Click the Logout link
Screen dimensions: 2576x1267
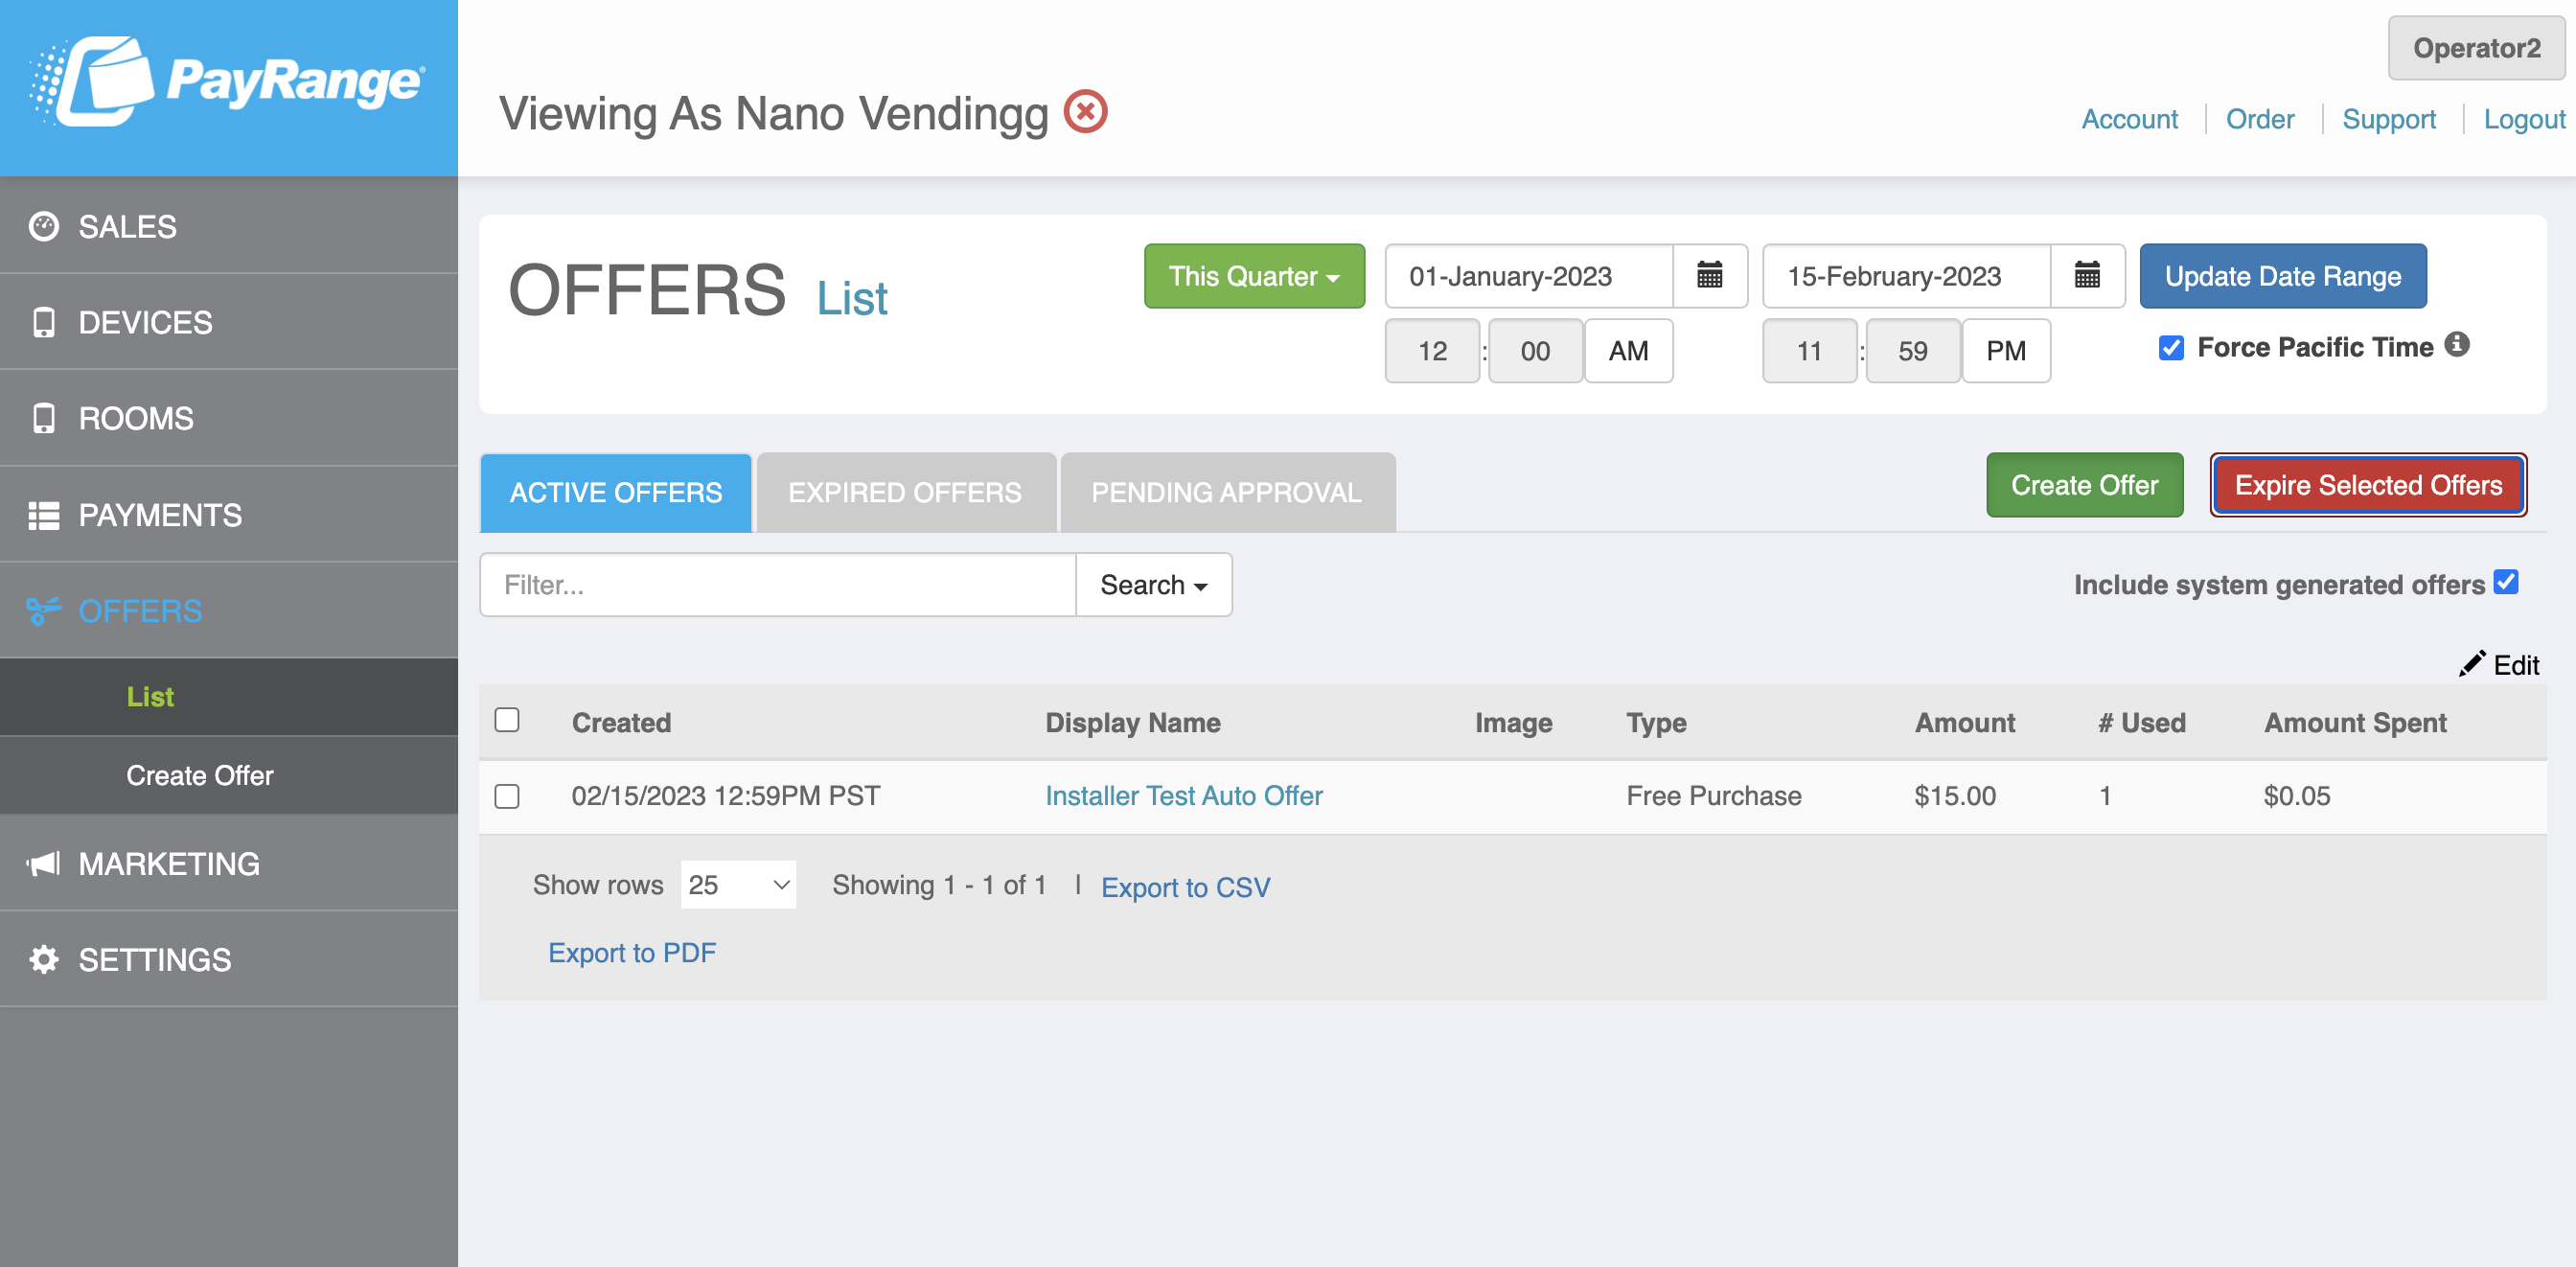[x=2525, y=119]
